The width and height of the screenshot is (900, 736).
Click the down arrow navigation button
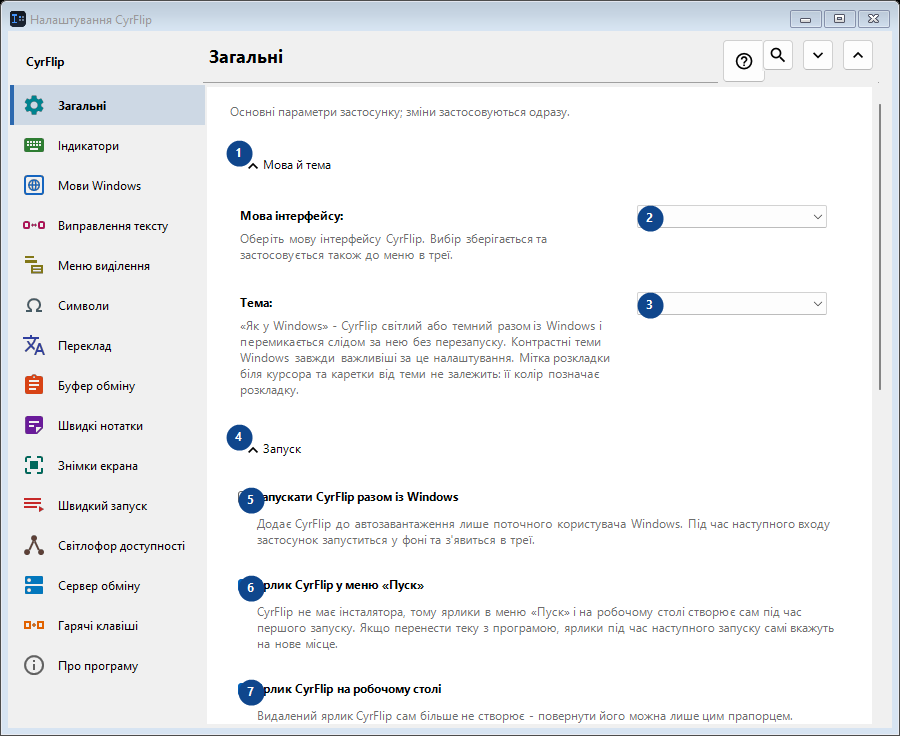(x=818, y=55)
